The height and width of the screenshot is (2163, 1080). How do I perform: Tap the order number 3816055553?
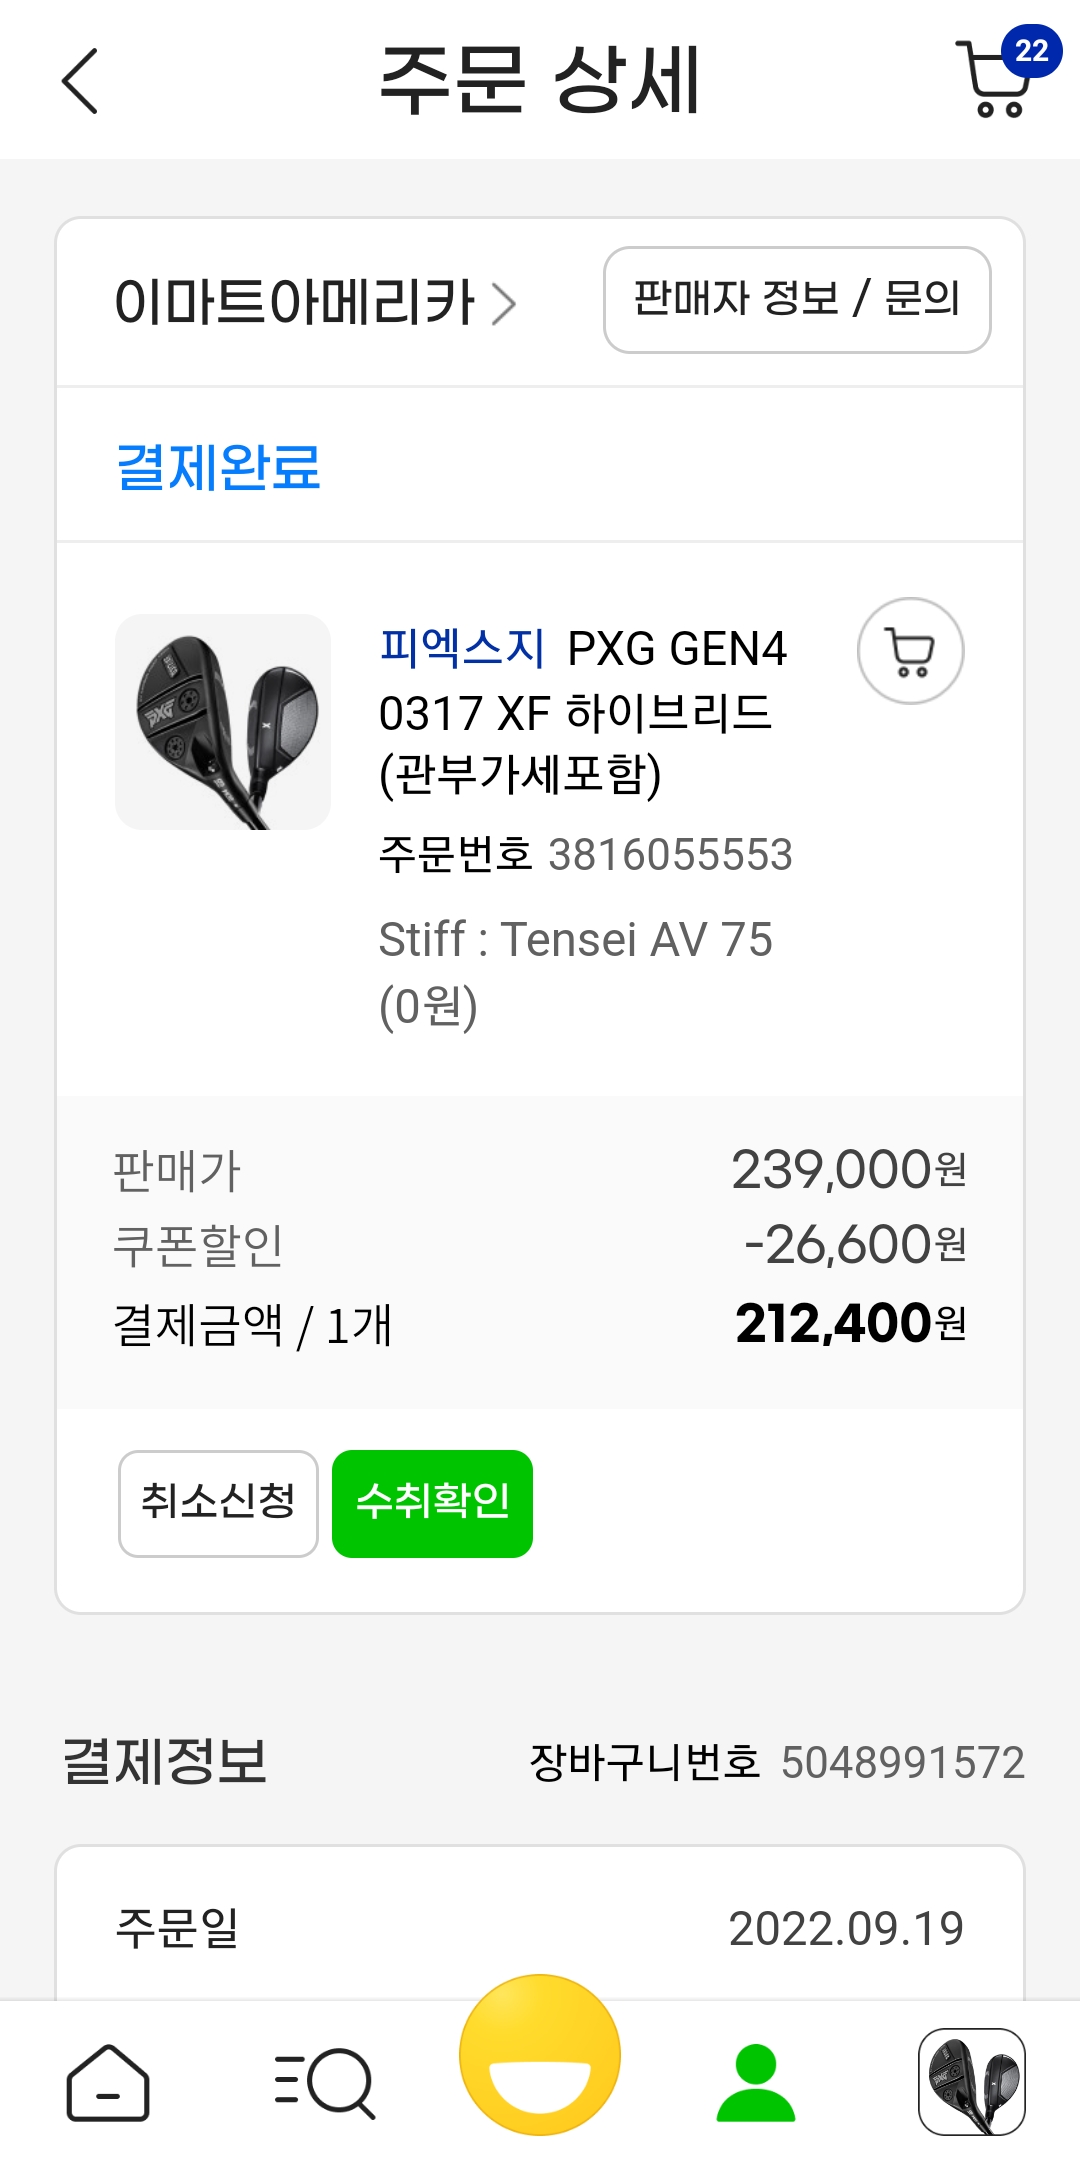pos(670,855)
